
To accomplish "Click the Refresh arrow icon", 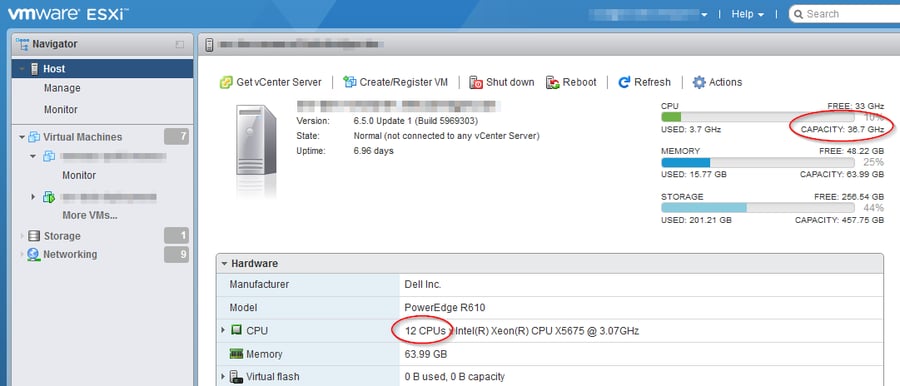I will 624,82.
